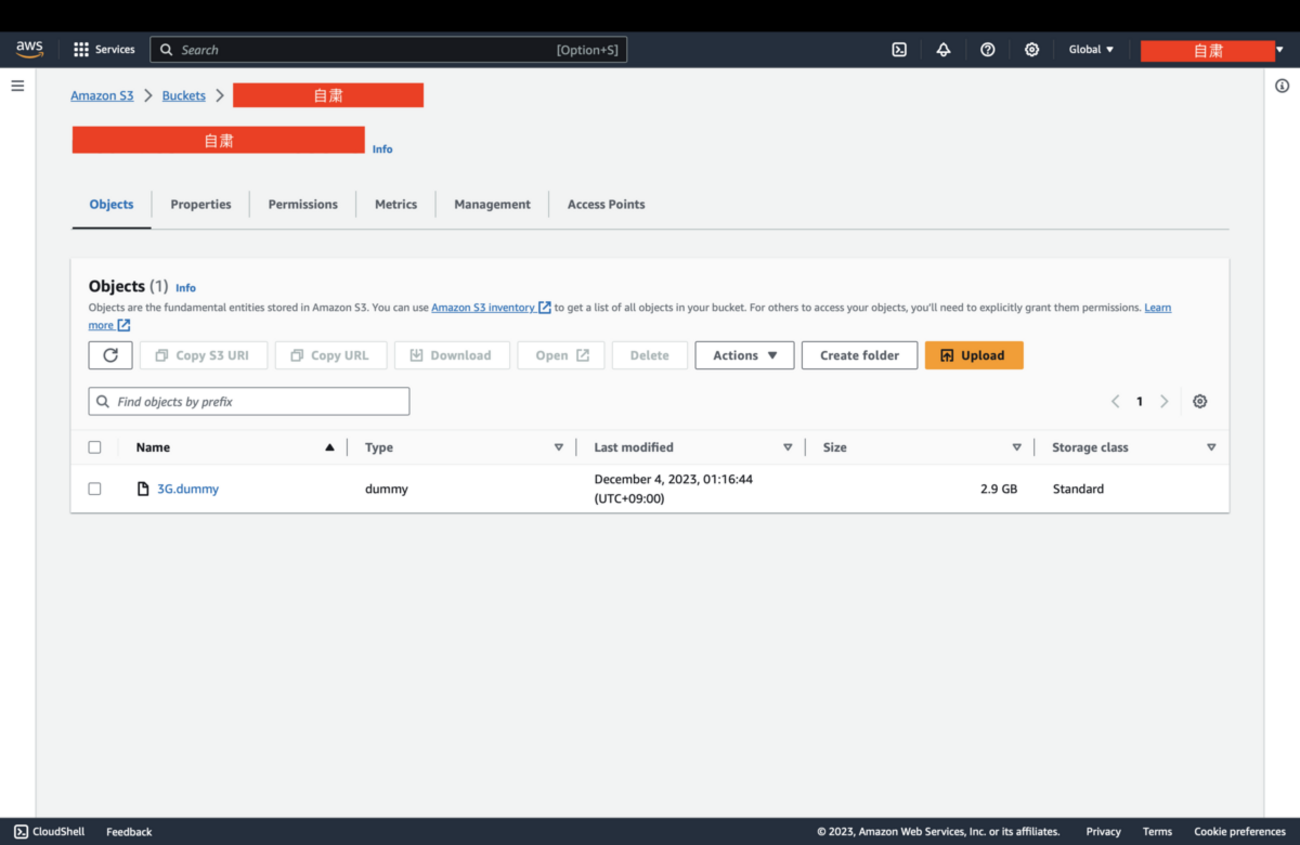The width and height of the screenshot is (1300, 845).
Task: Open the support help question-mark icon
Action: (987, 49)
